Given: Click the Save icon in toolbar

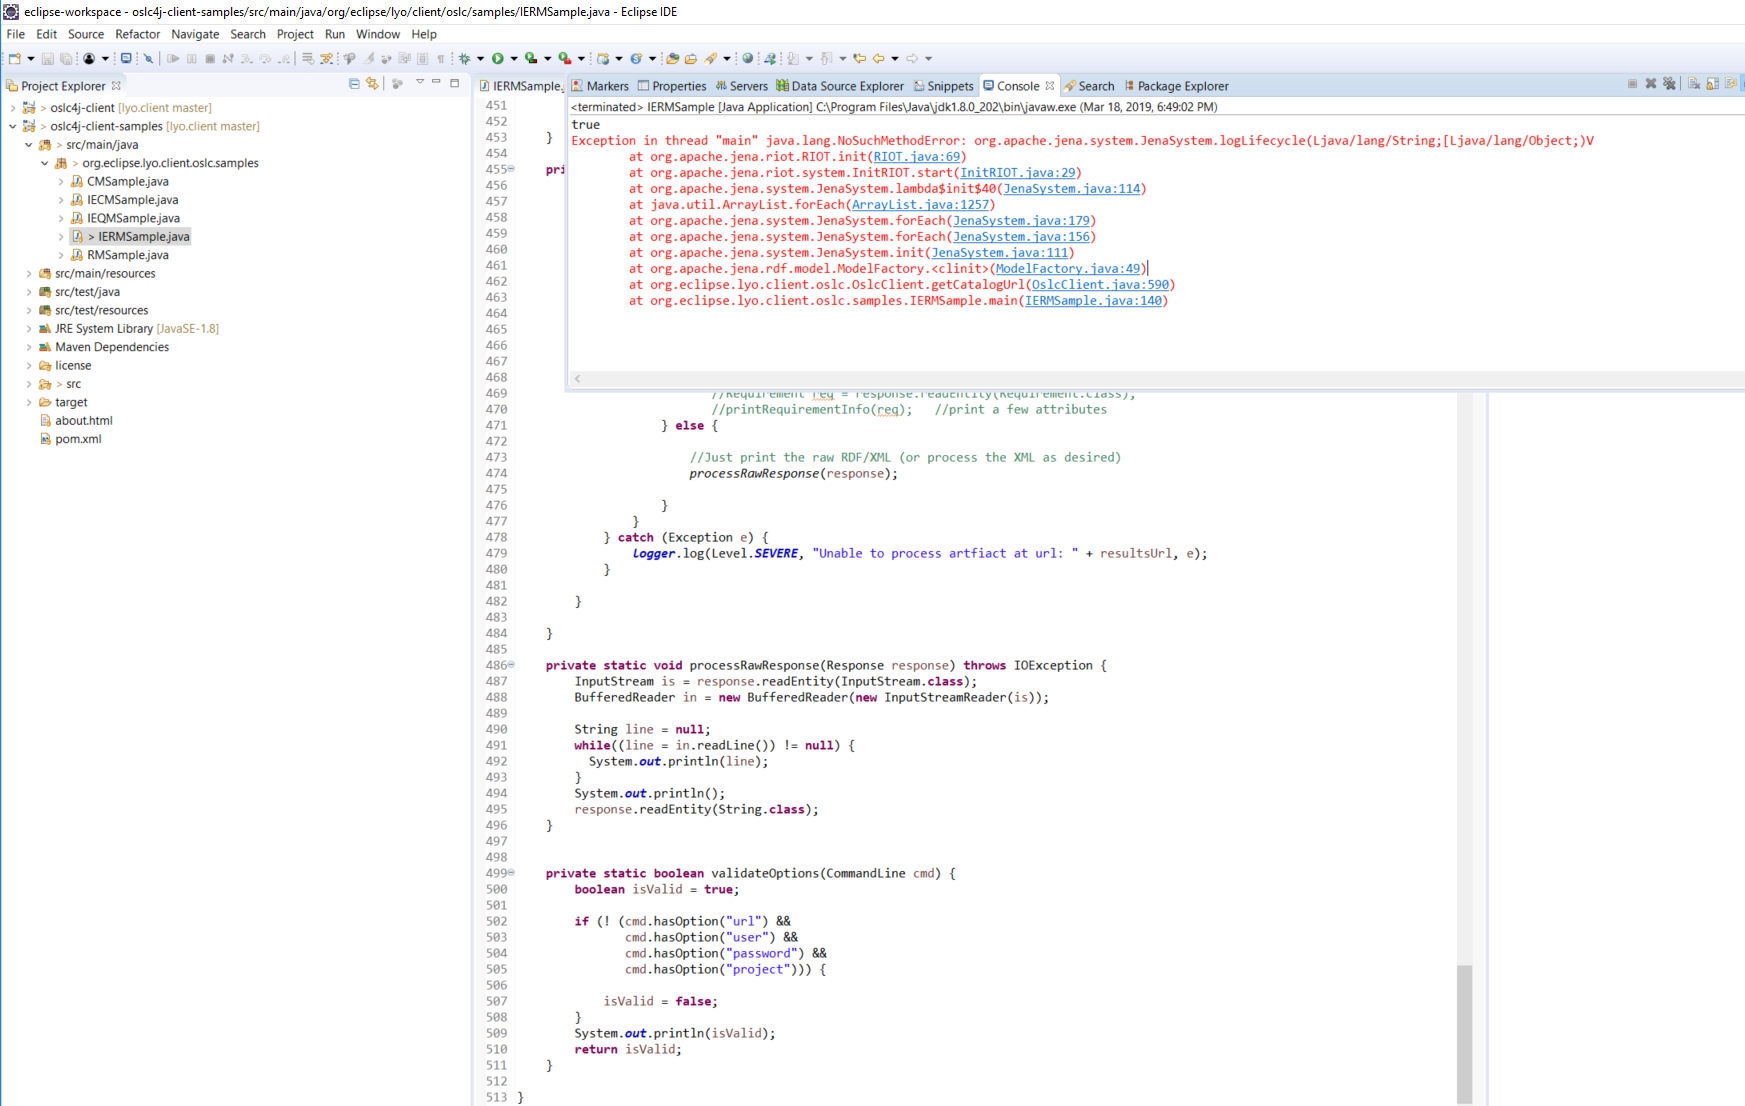Looking at the screenshot, I should coord(47,59).
